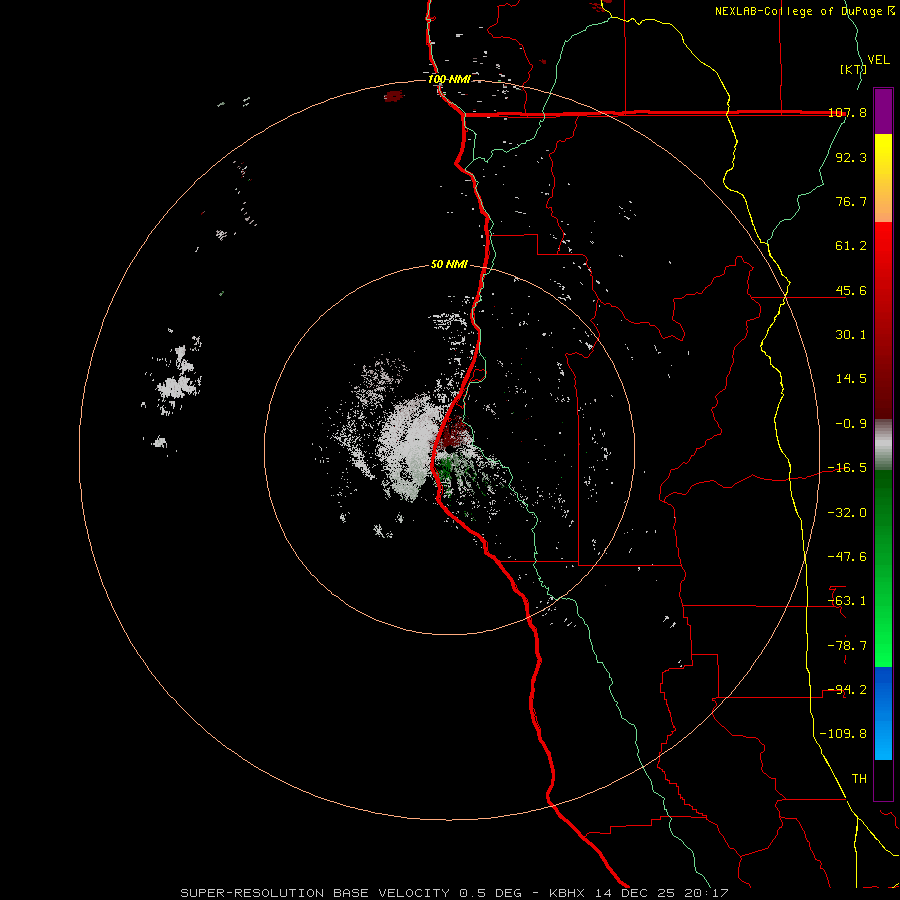Select the 100 NMI range ring label
This screenshot has width=900, height=900.
point(449,79)
